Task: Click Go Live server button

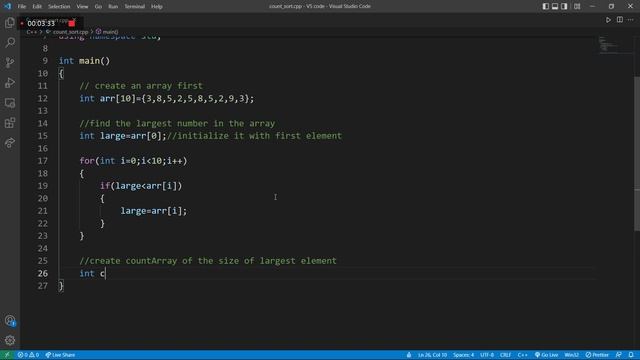Action: [547, 355]
